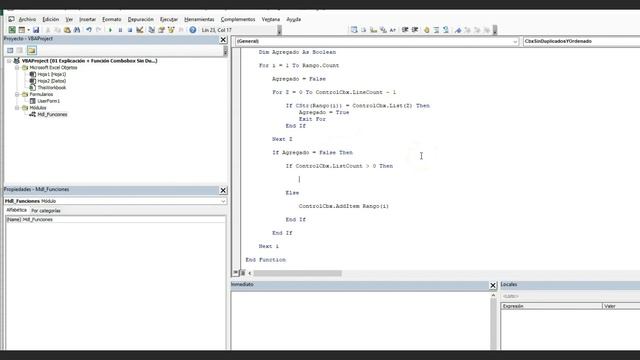Viewport: 640px width, 360px height.
Task: Click inside the Inmediato window text area
Action: 360,320
